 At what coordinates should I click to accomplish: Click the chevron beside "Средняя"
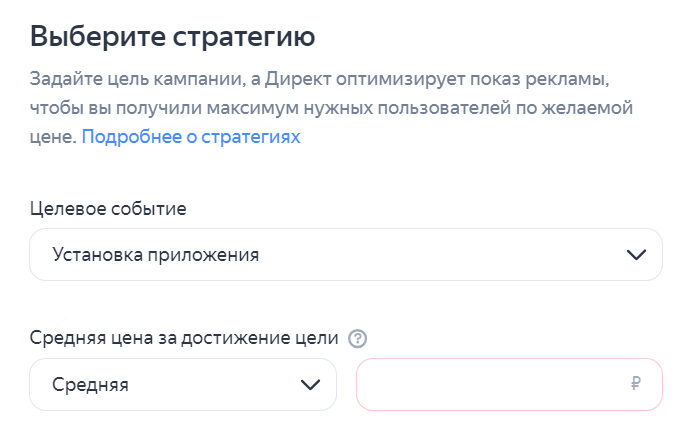[310, 384]
